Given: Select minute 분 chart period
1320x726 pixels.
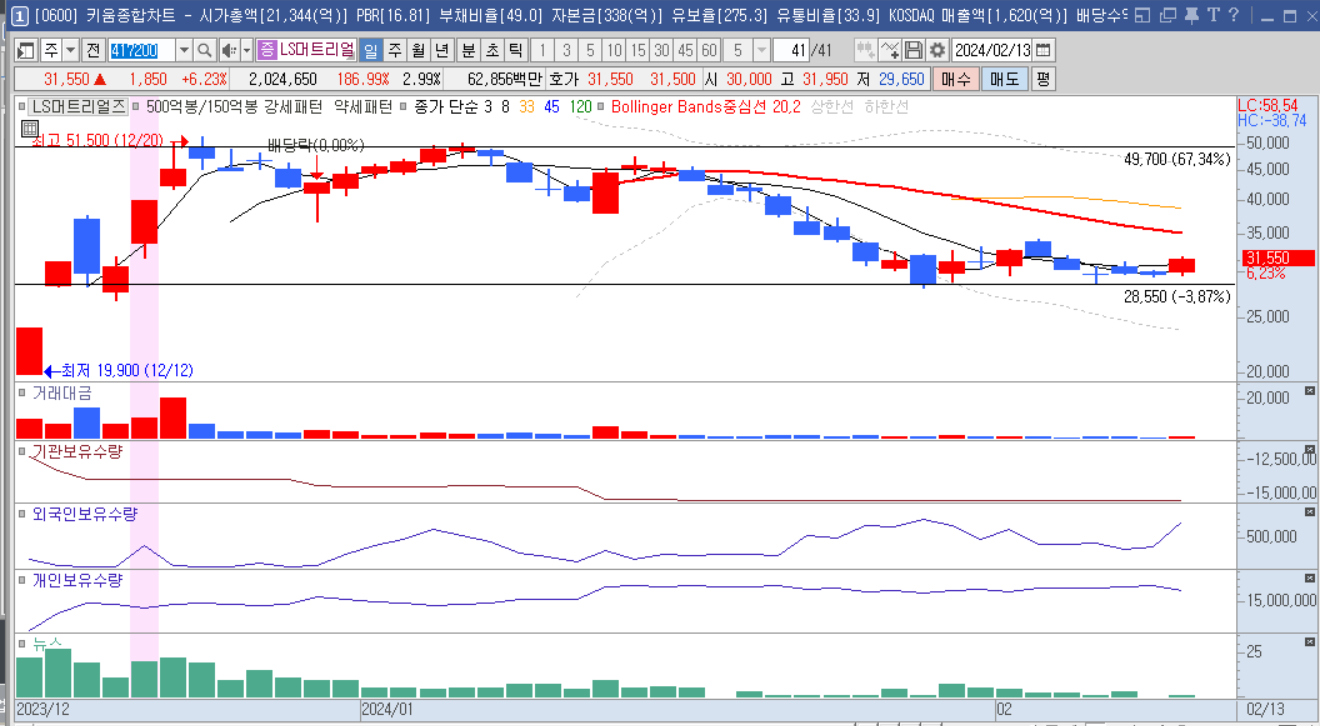Looking at the screenshot, I should pyautogui.click(x=468, y=50).
